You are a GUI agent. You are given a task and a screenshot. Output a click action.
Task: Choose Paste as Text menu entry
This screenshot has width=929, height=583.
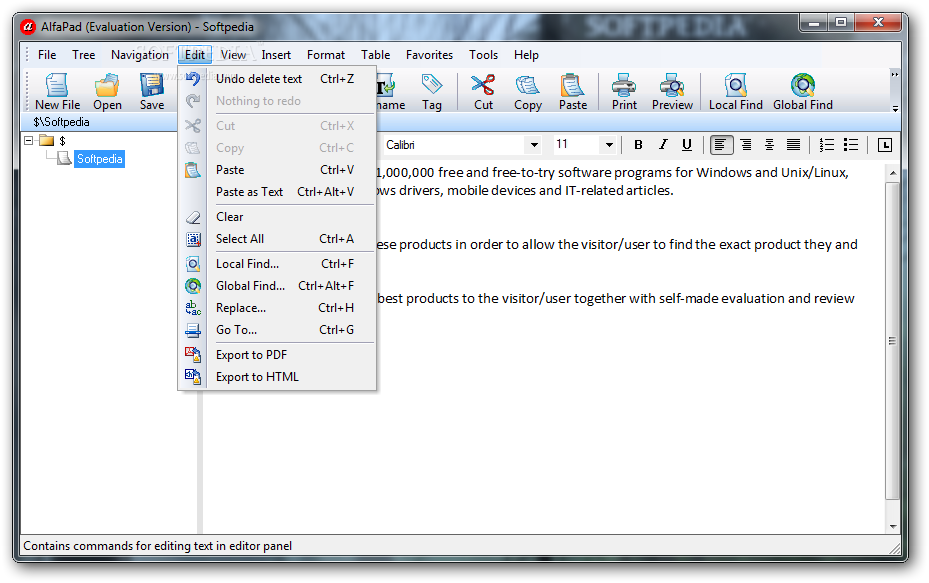pos(277,192)
